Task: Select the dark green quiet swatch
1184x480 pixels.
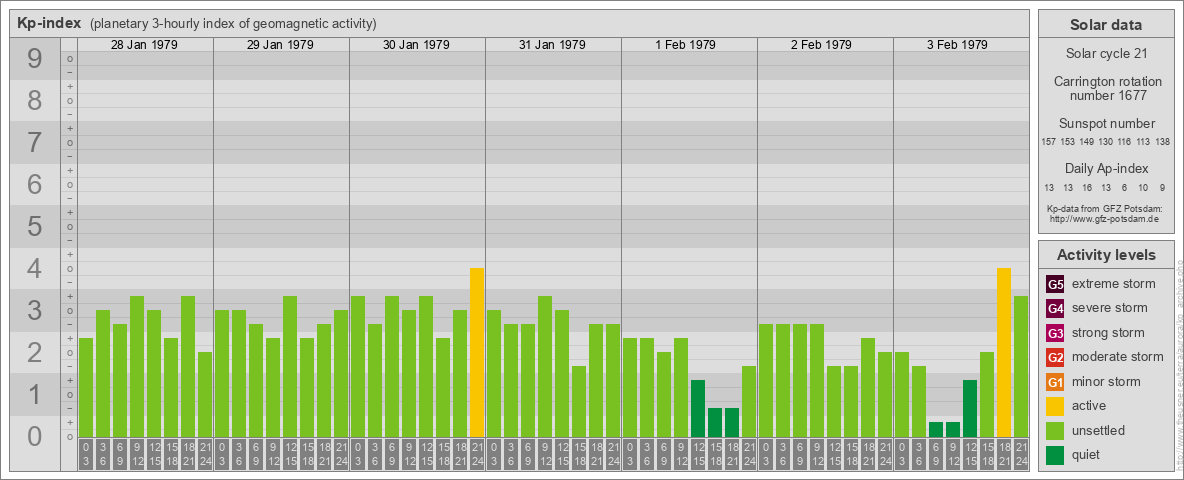Action: [1056, 454]
